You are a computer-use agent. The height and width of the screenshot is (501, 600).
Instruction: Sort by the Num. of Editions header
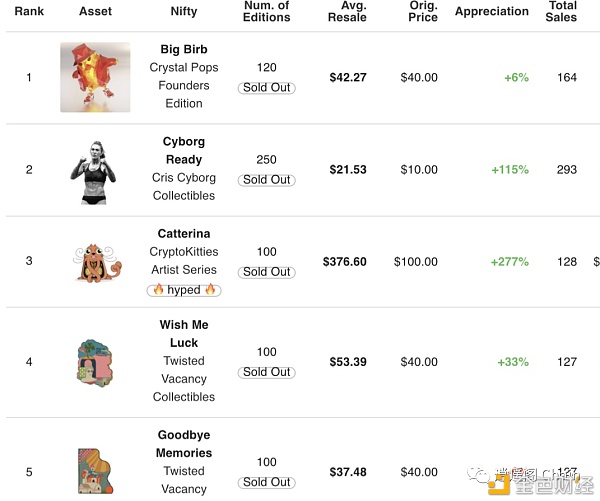[266, 11]
